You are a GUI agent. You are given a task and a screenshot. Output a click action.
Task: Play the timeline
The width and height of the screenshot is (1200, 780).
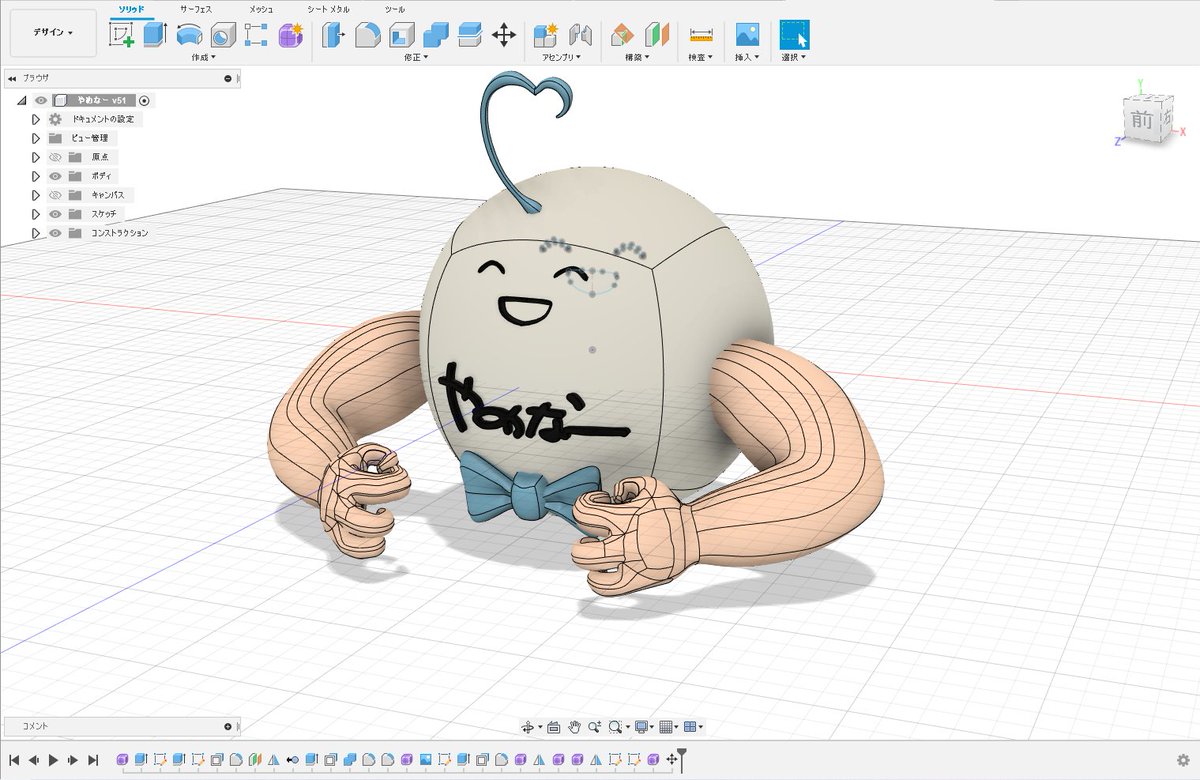pyautogui.click(x=54, y=760)
